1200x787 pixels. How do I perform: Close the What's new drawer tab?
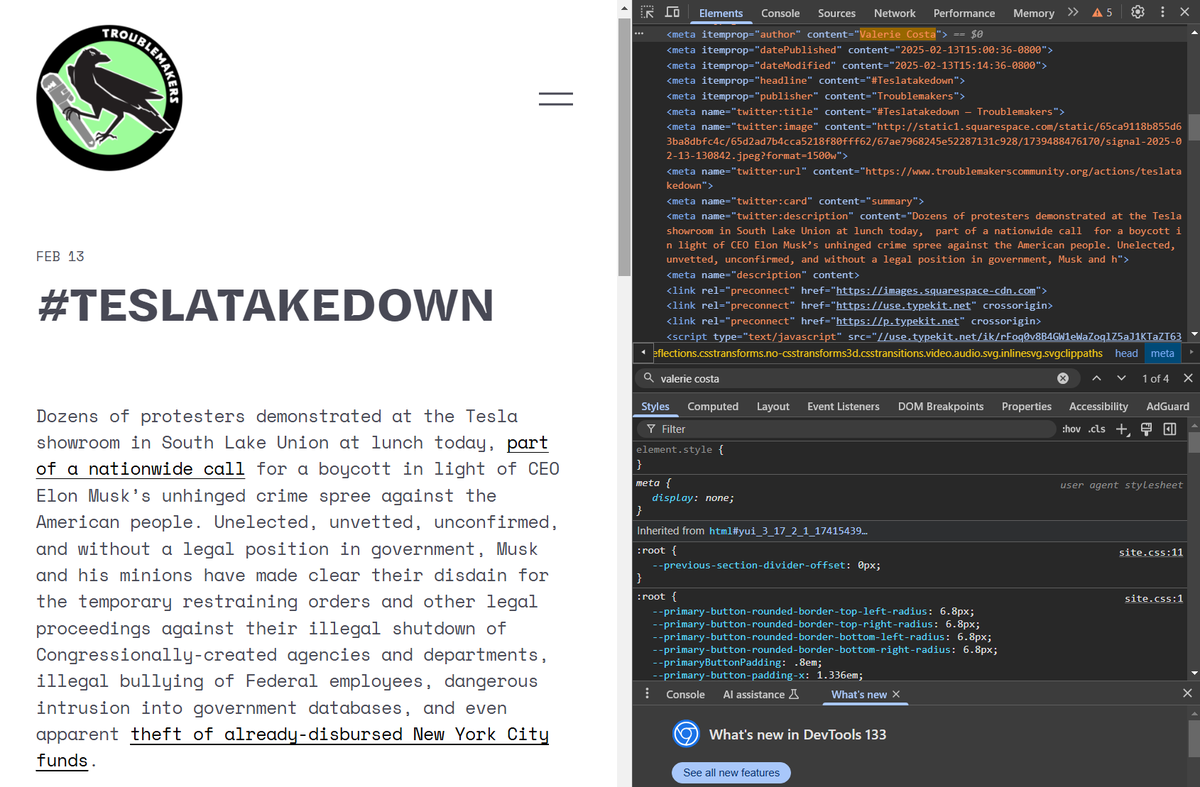coord(896,694)
